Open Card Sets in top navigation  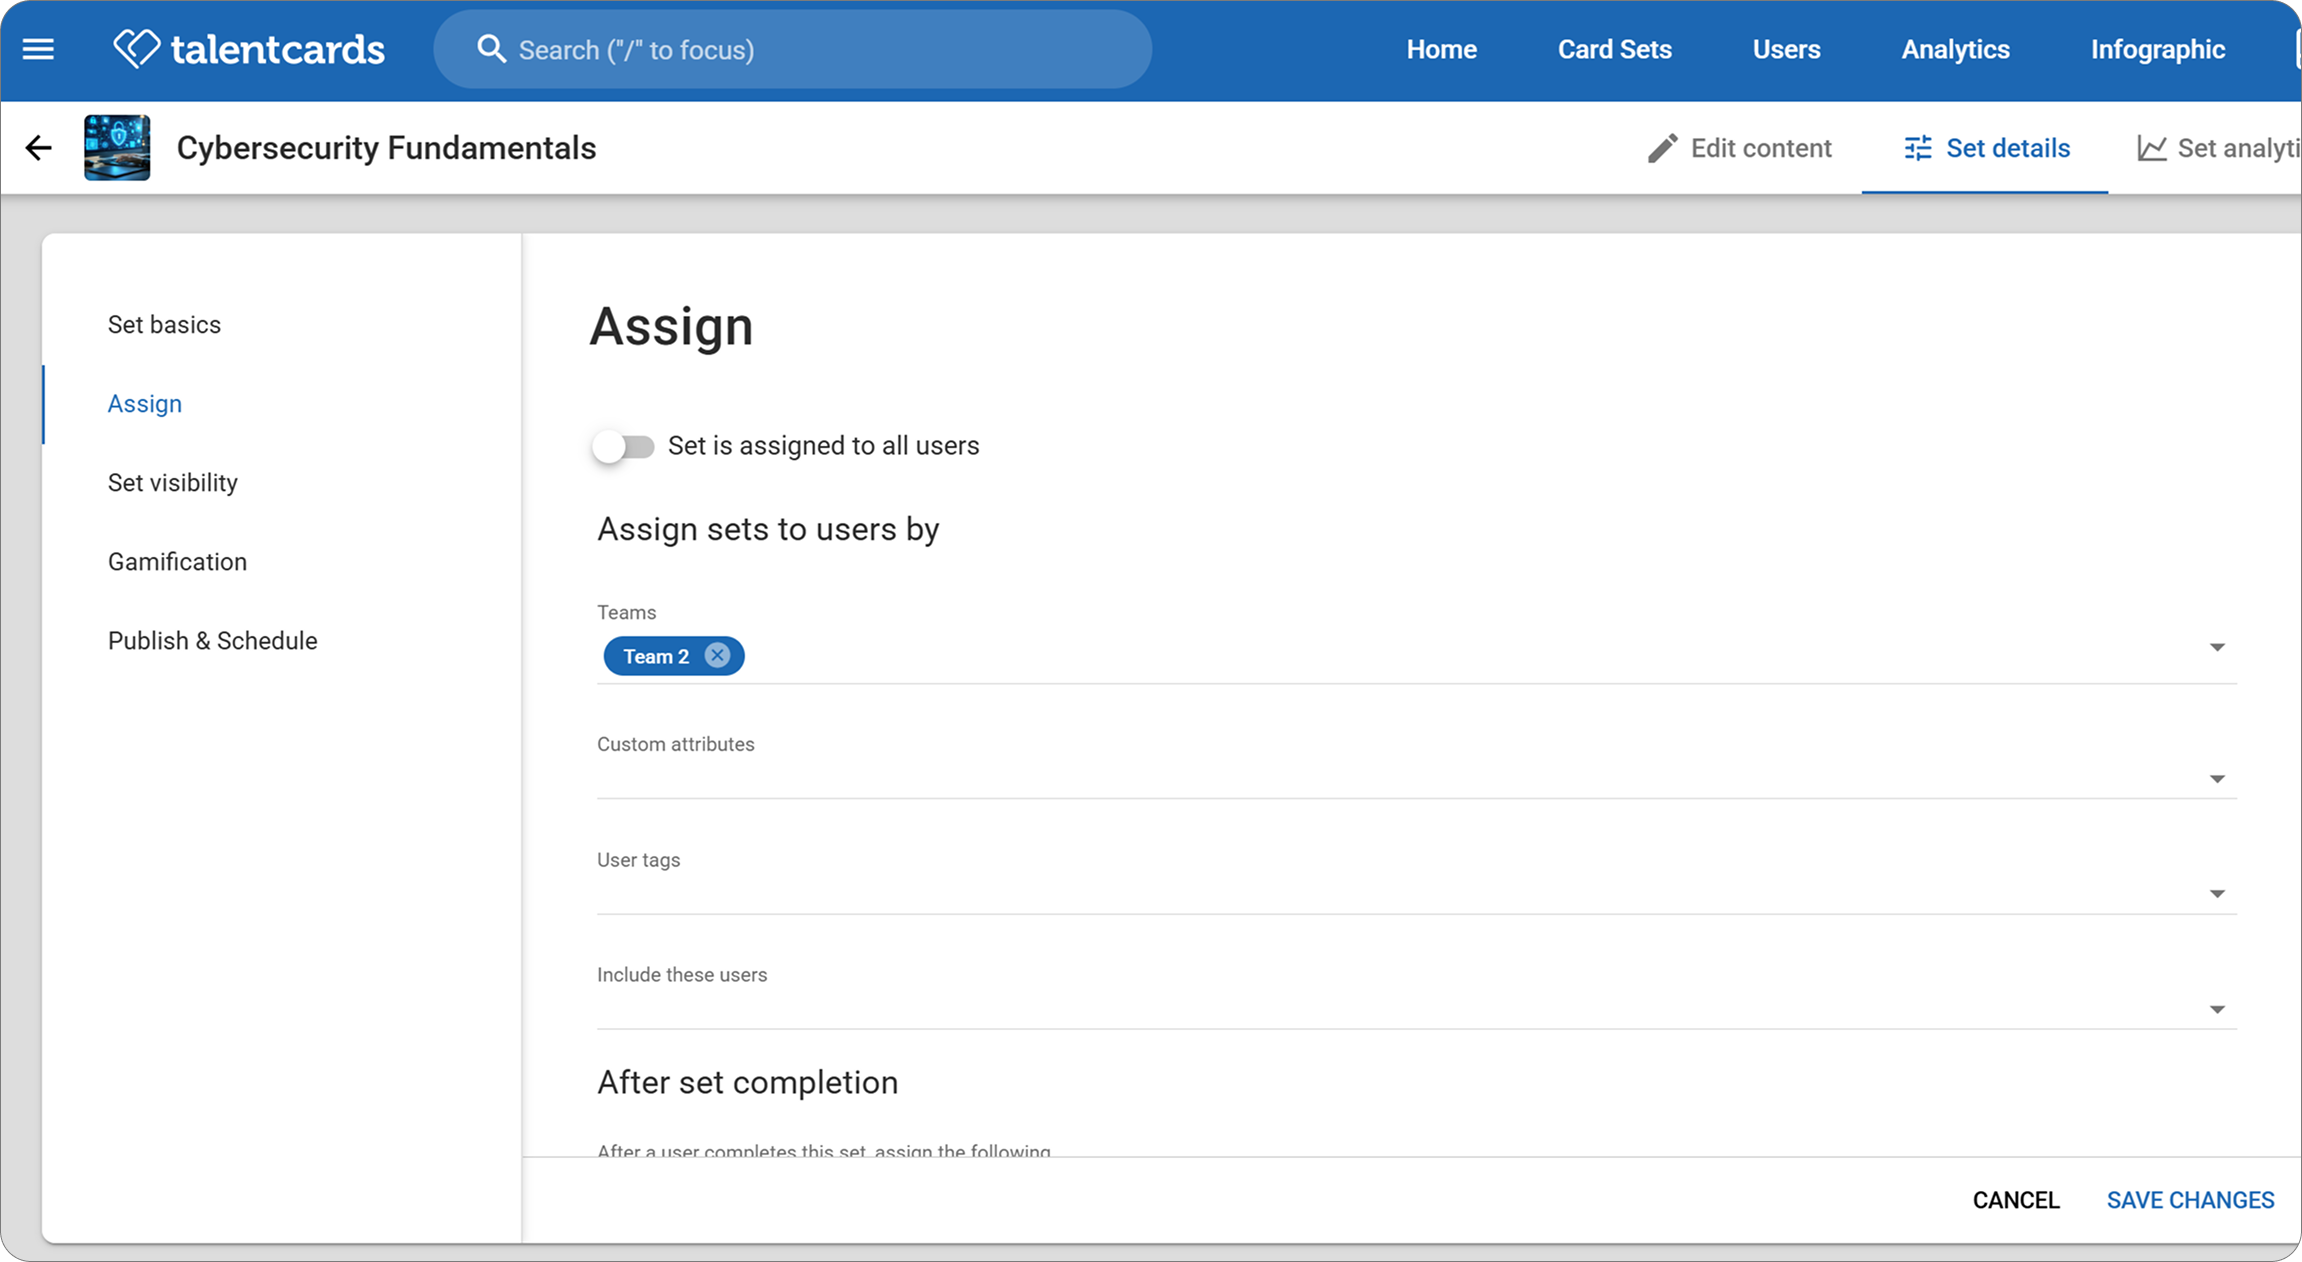[1614, 49]
